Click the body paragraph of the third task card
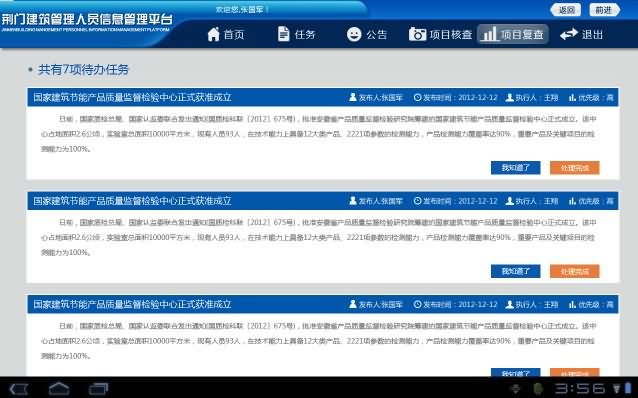Image resolution: width=638 pixels, height=398 pixels. (x=318, y=341)
